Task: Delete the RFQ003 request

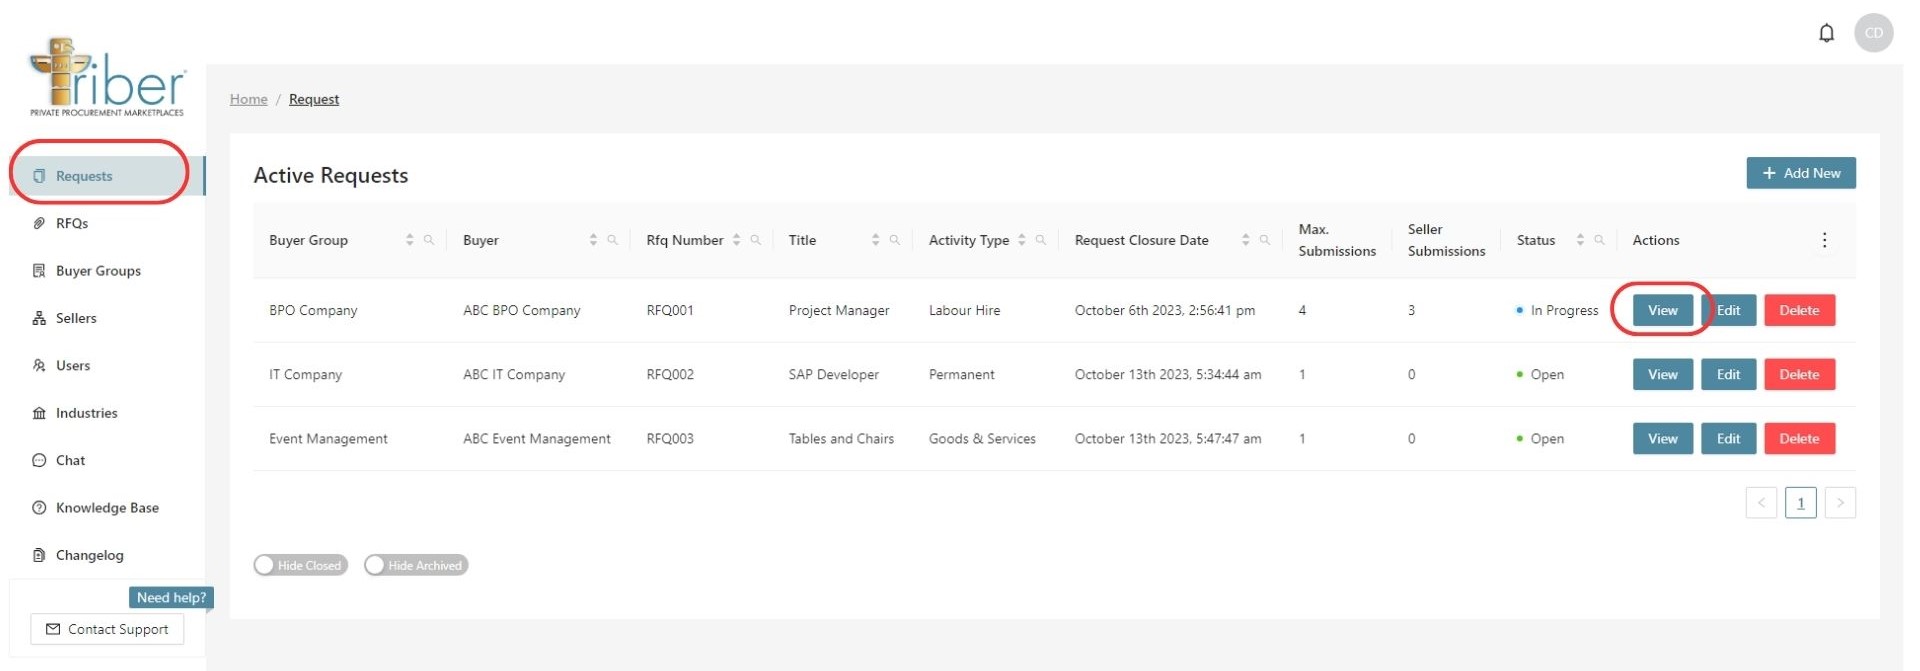Action: coord(1799,438)
